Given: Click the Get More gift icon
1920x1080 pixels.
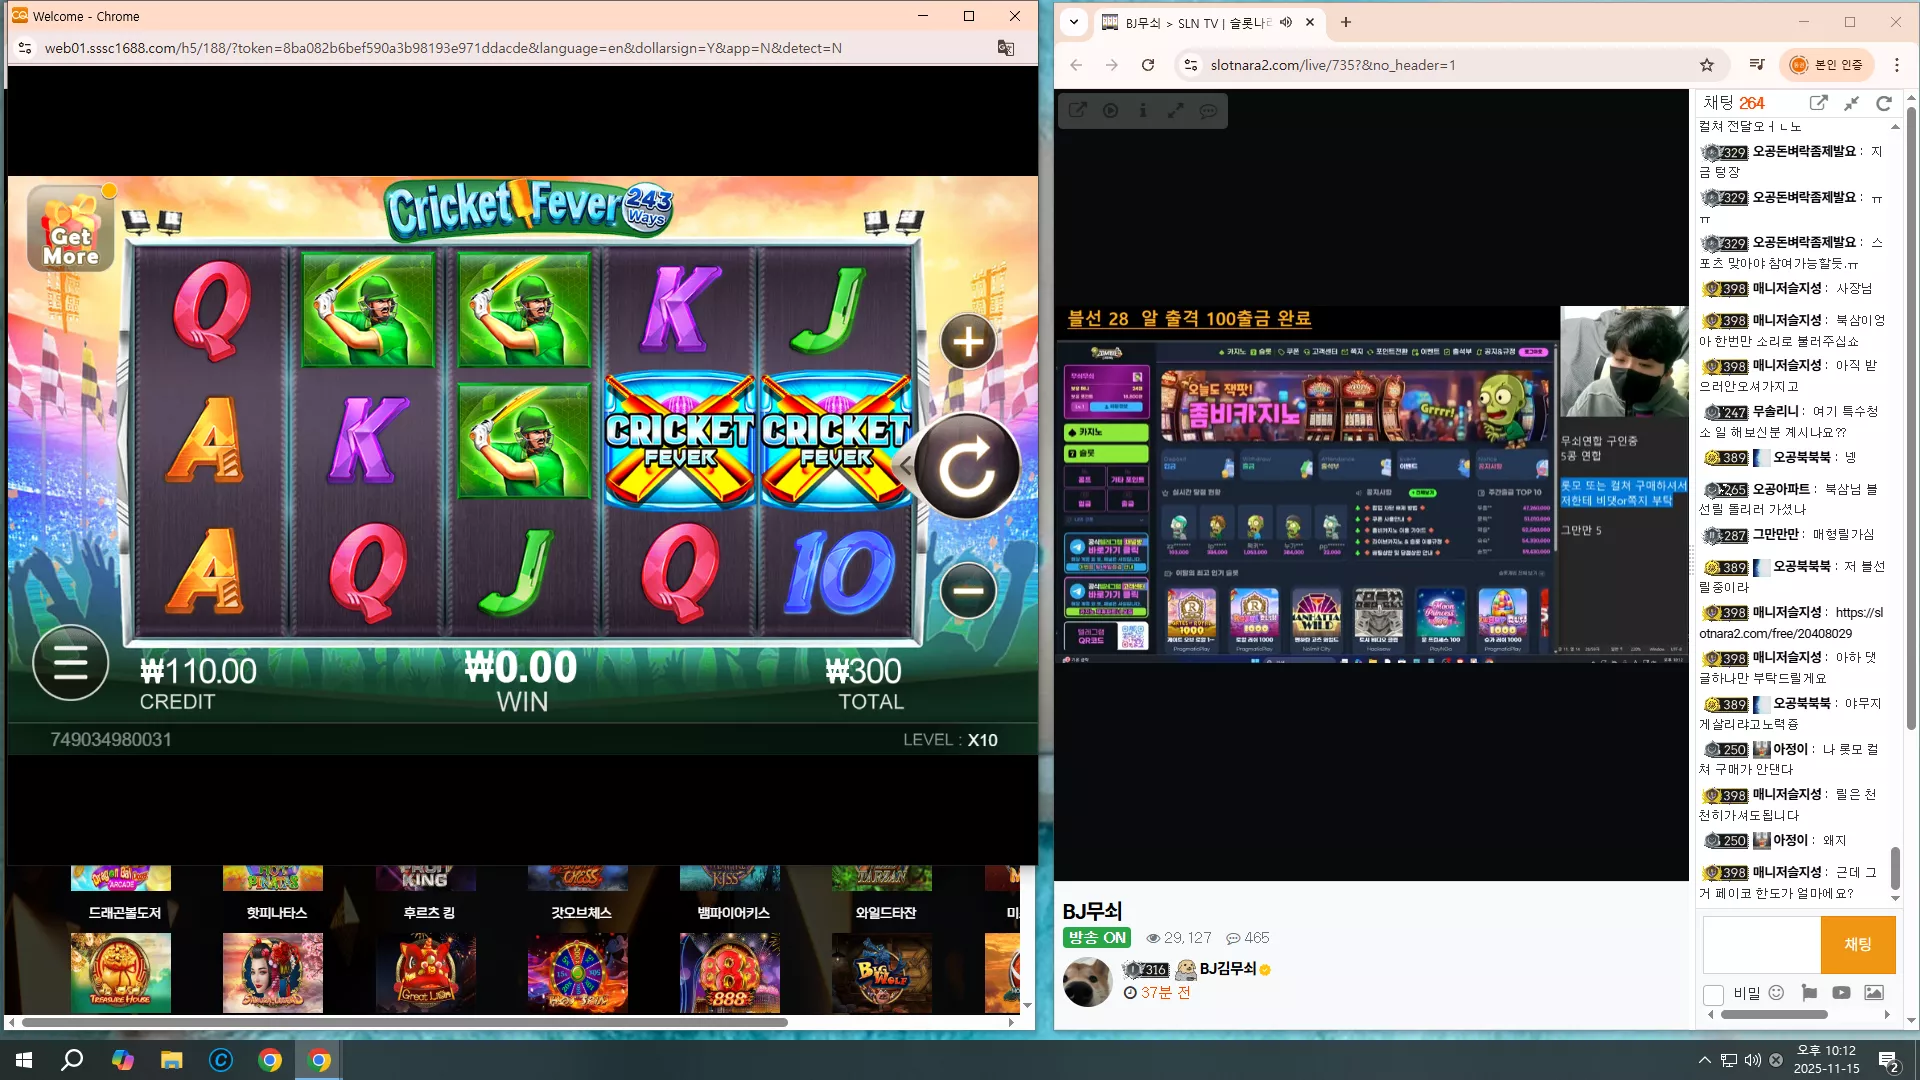Looking at the screenshot, I should [70, 228].
